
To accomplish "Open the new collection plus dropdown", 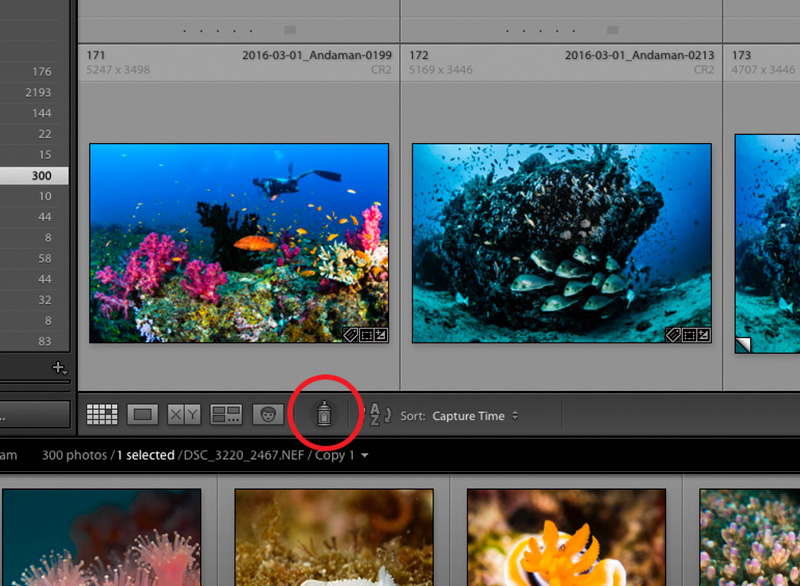I will (58, 369).
